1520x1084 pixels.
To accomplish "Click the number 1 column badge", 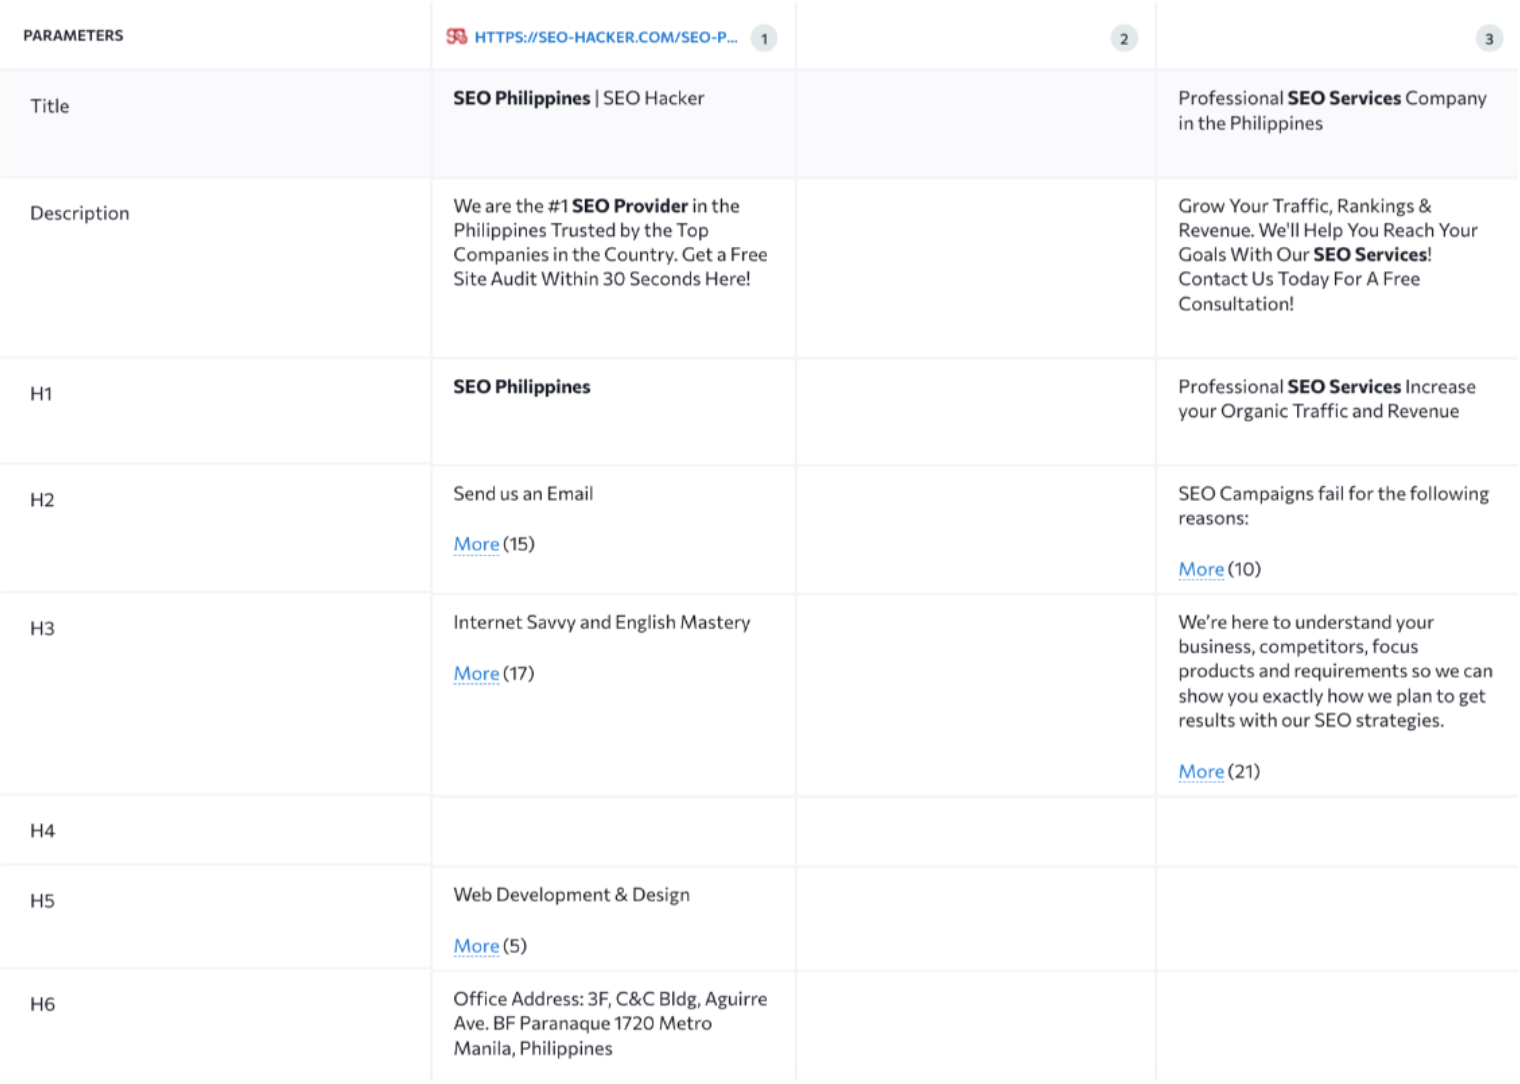I will click(764, 39).
